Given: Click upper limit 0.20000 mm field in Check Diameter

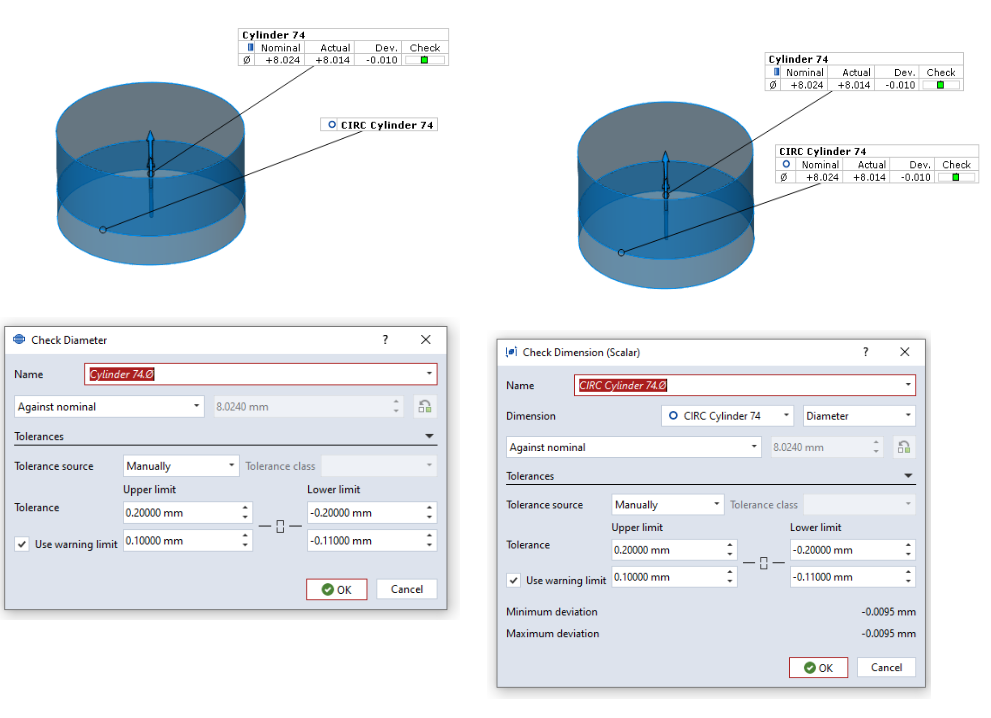Looking at the screenshot, I should (180, 512).
